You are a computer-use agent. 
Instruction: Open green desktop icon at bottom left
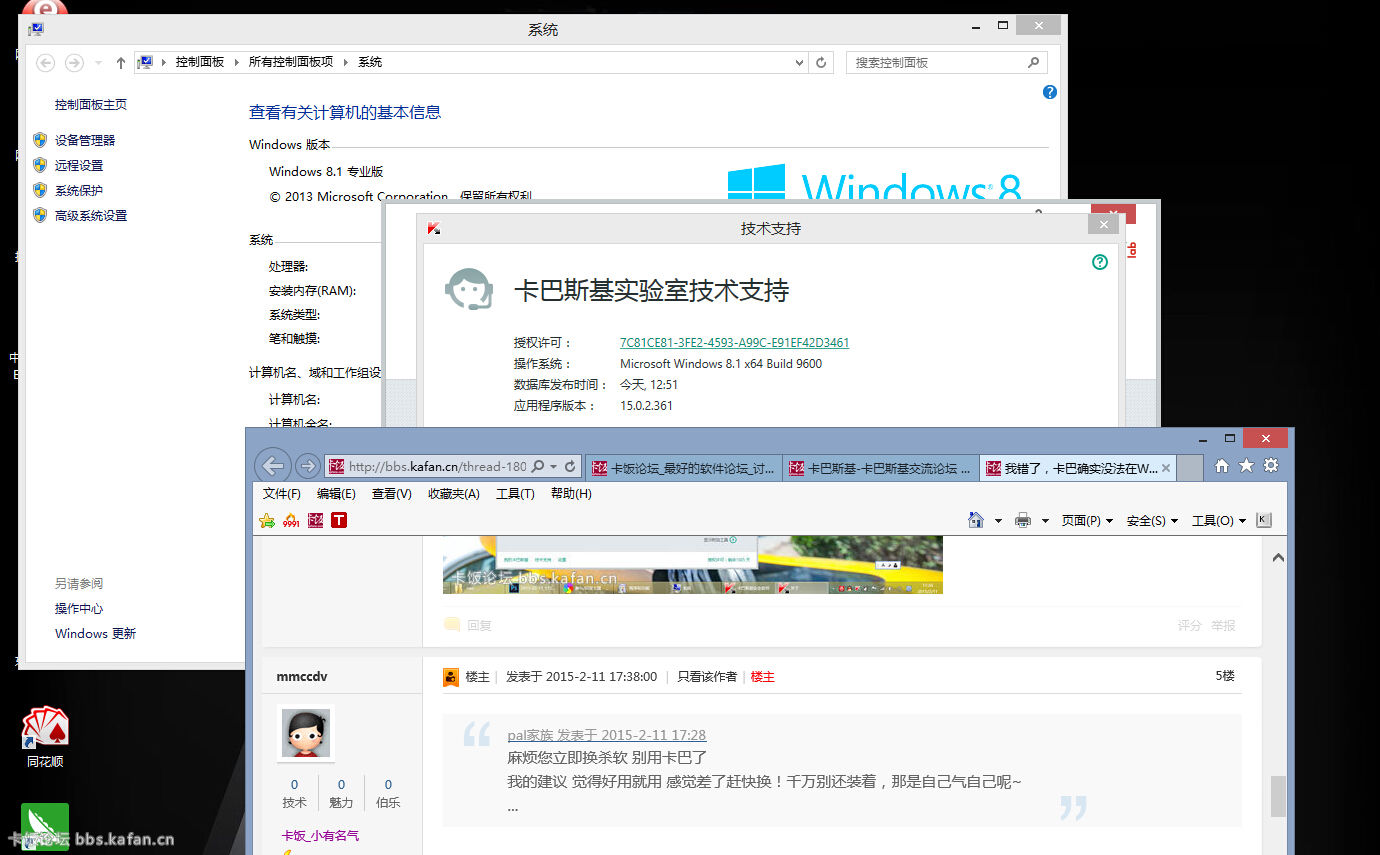(45, 826)
